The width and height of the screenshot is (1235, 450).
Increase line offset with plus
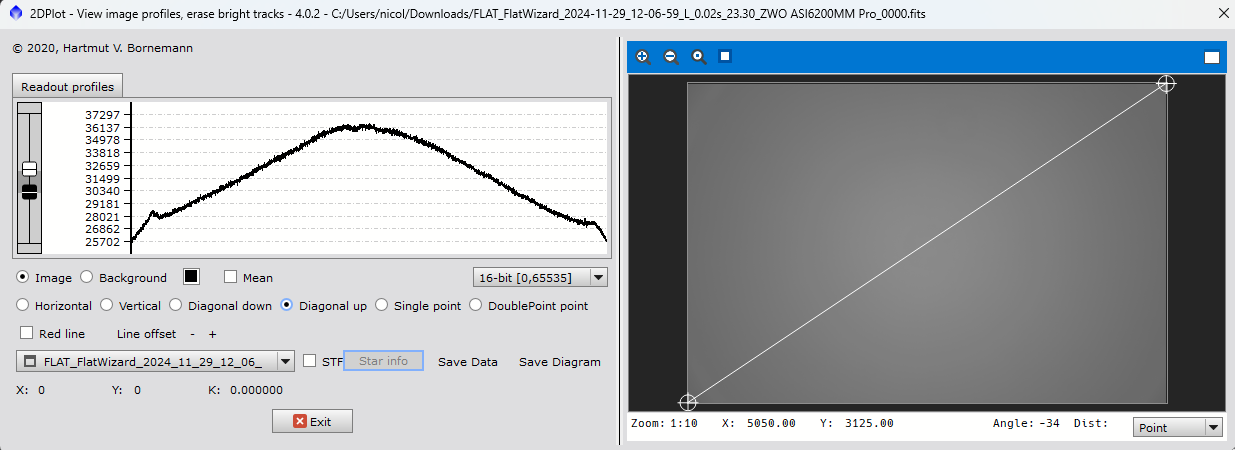[x=212, y=333]
